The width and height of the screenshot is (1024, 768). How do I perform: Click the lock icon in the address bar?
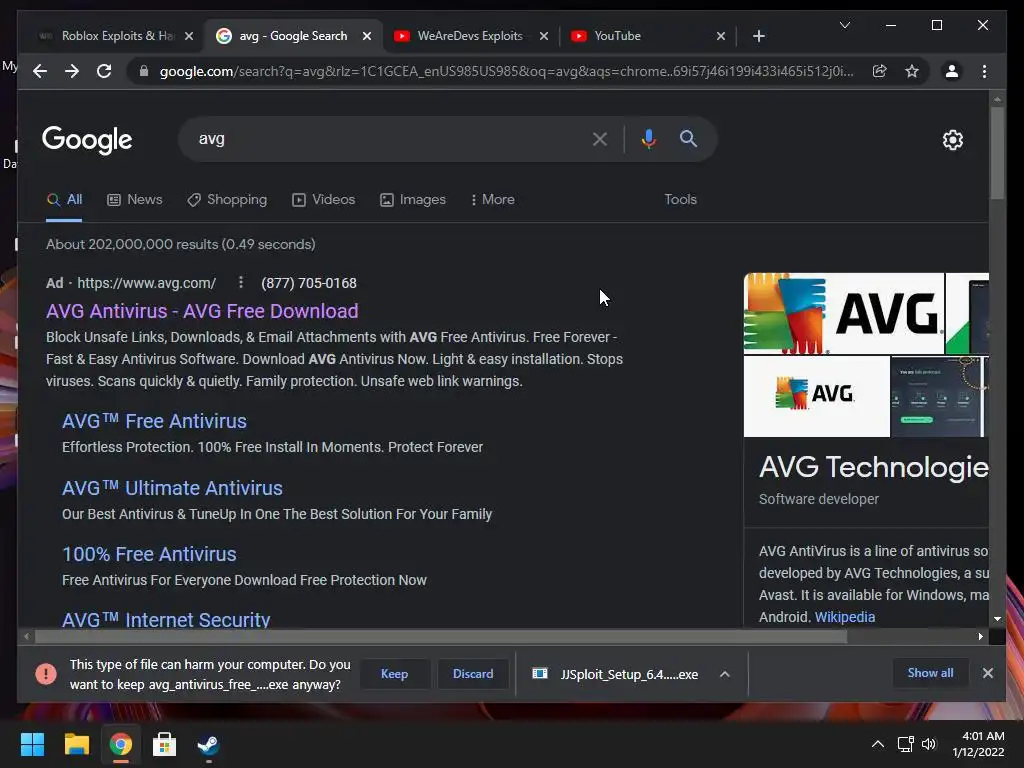click(x=144, y=71)
